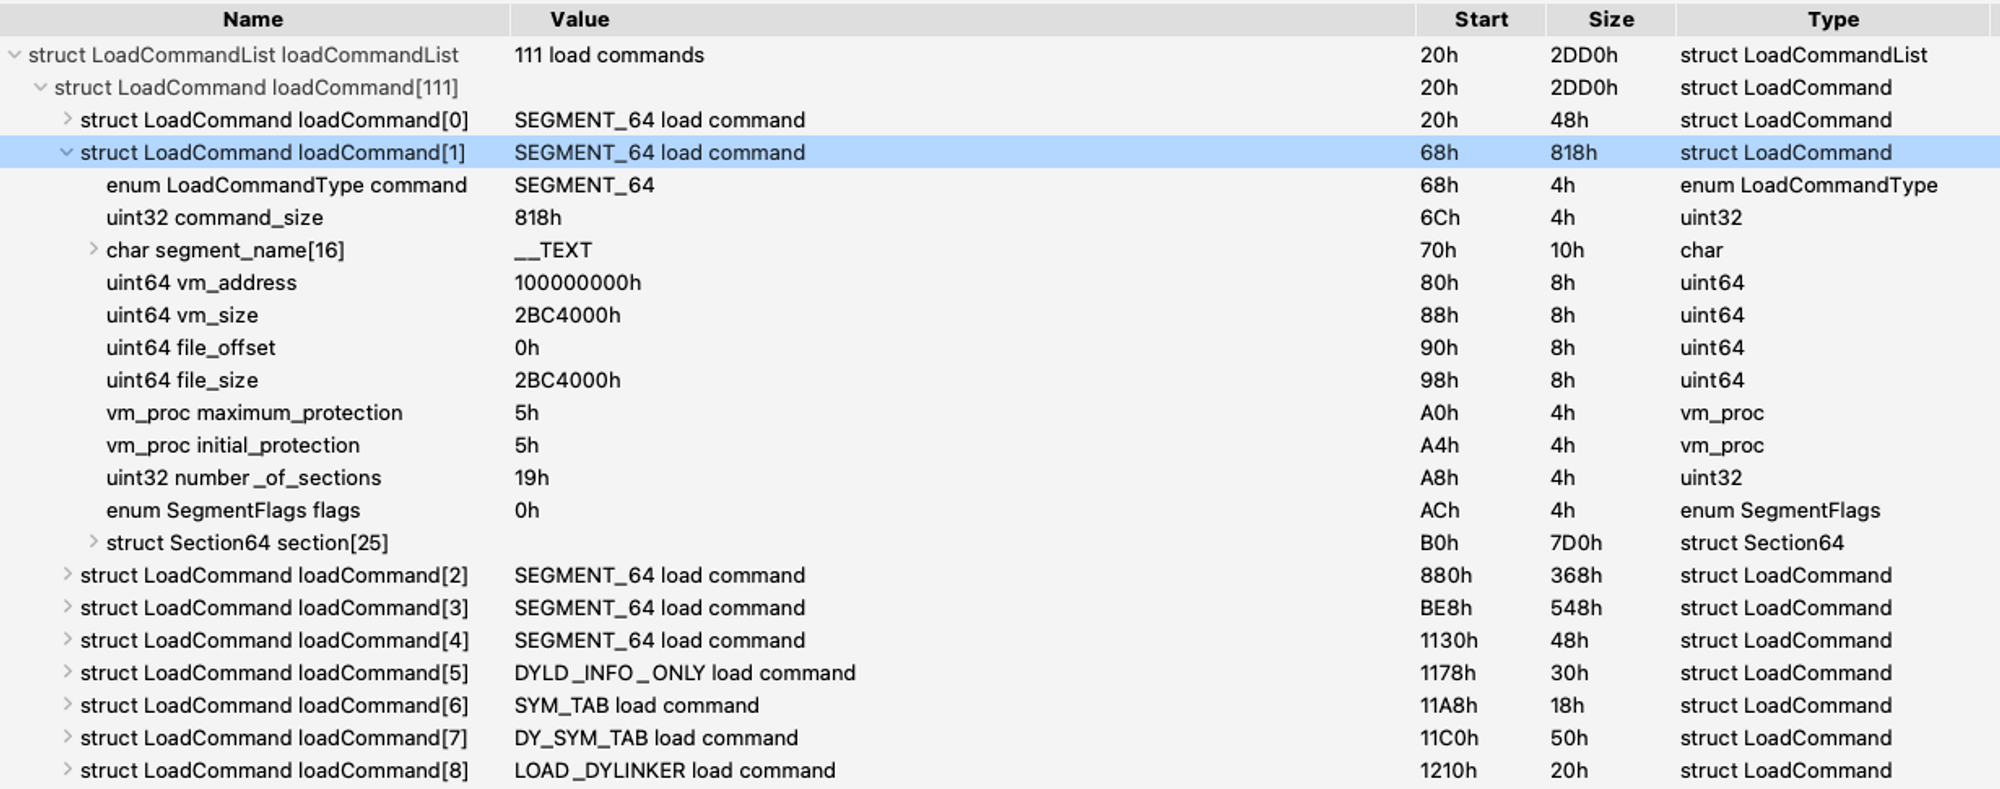Collapse the loadCommandList root node
The height and width of the screenshot is (789, 2000).
click(14, 55)
